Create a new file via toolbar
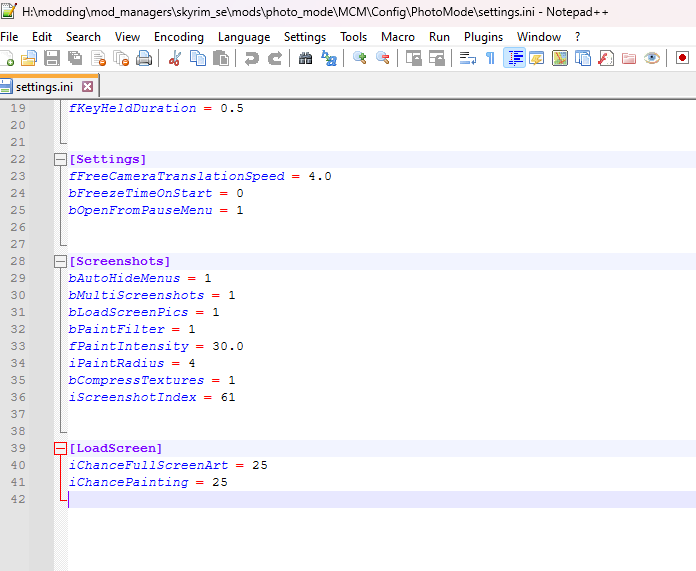Image resolution: width=696 pixels, height=571 pixels. (6, 58)
